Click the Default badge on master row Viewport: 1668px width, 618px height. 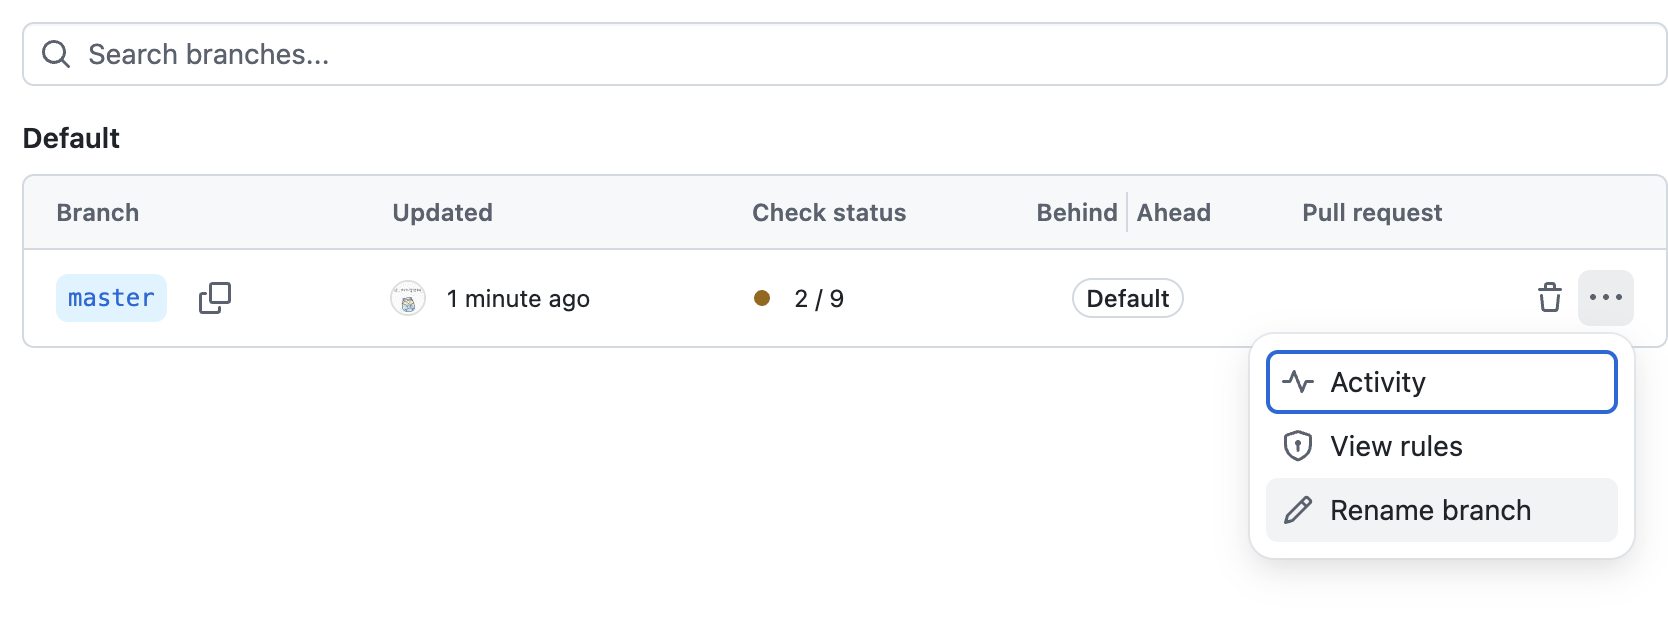point(1127,298)
